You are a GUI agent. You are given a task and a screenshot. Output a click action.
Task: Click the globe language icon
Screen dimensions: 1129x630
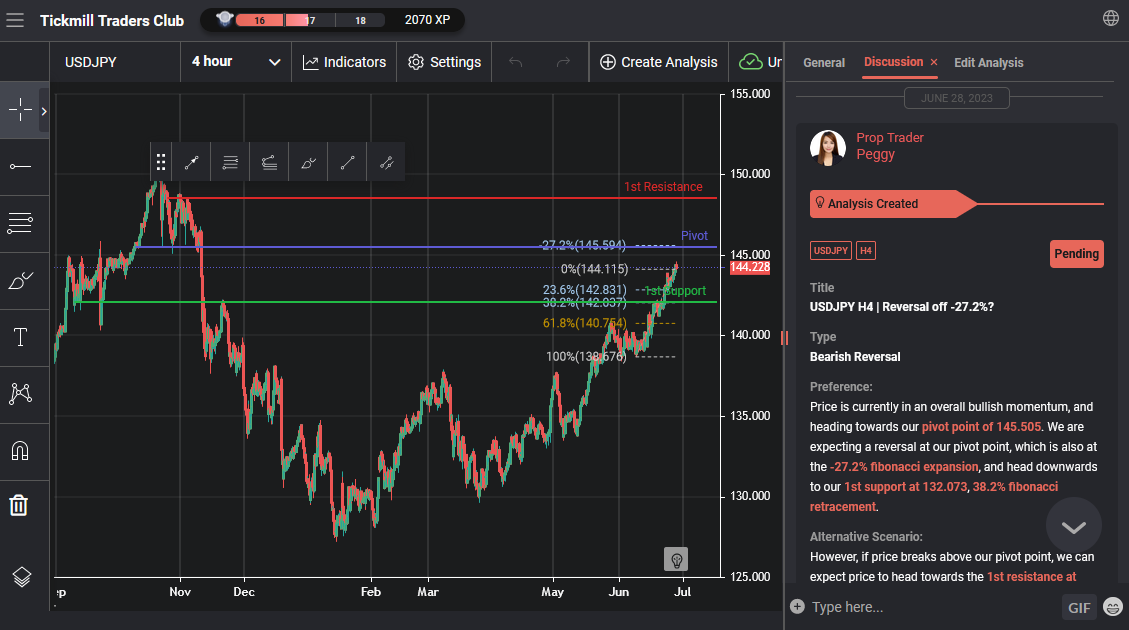1111,18
